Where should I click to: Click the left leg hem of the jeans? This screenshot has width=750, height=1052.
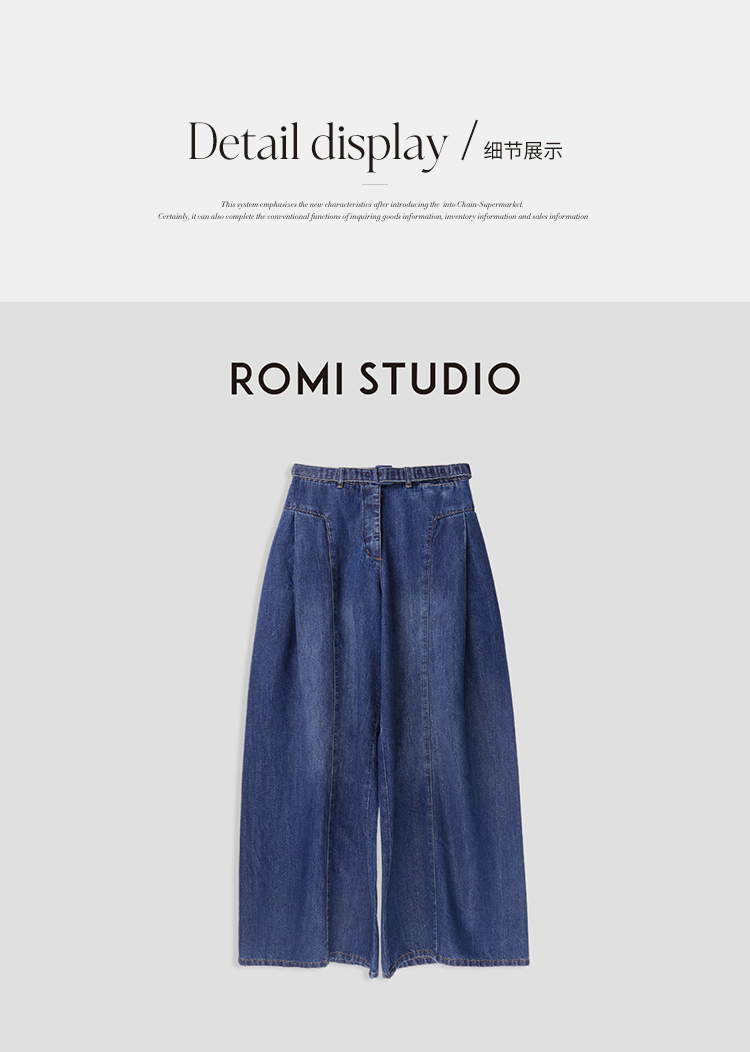point(305,961)
